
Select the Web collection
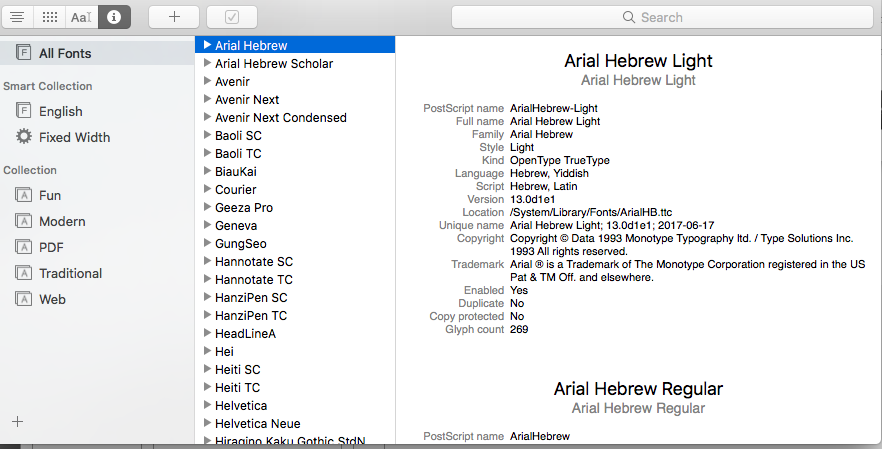tap(97, 299)
